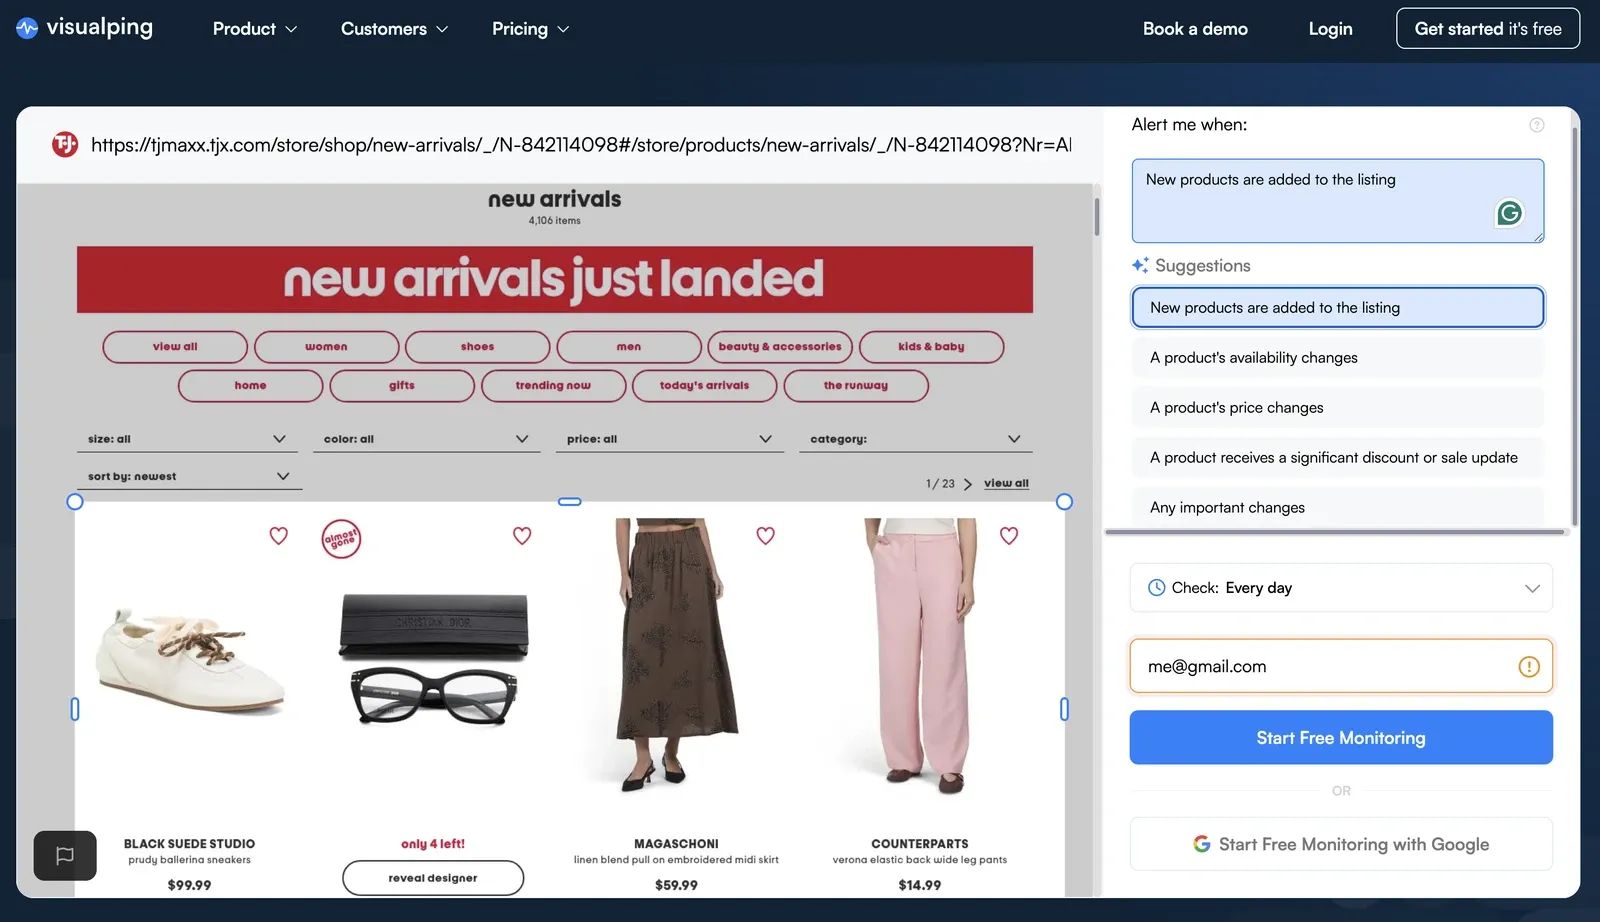
Task: Click top-right selection corner handle
Action: click(1064, 502)
